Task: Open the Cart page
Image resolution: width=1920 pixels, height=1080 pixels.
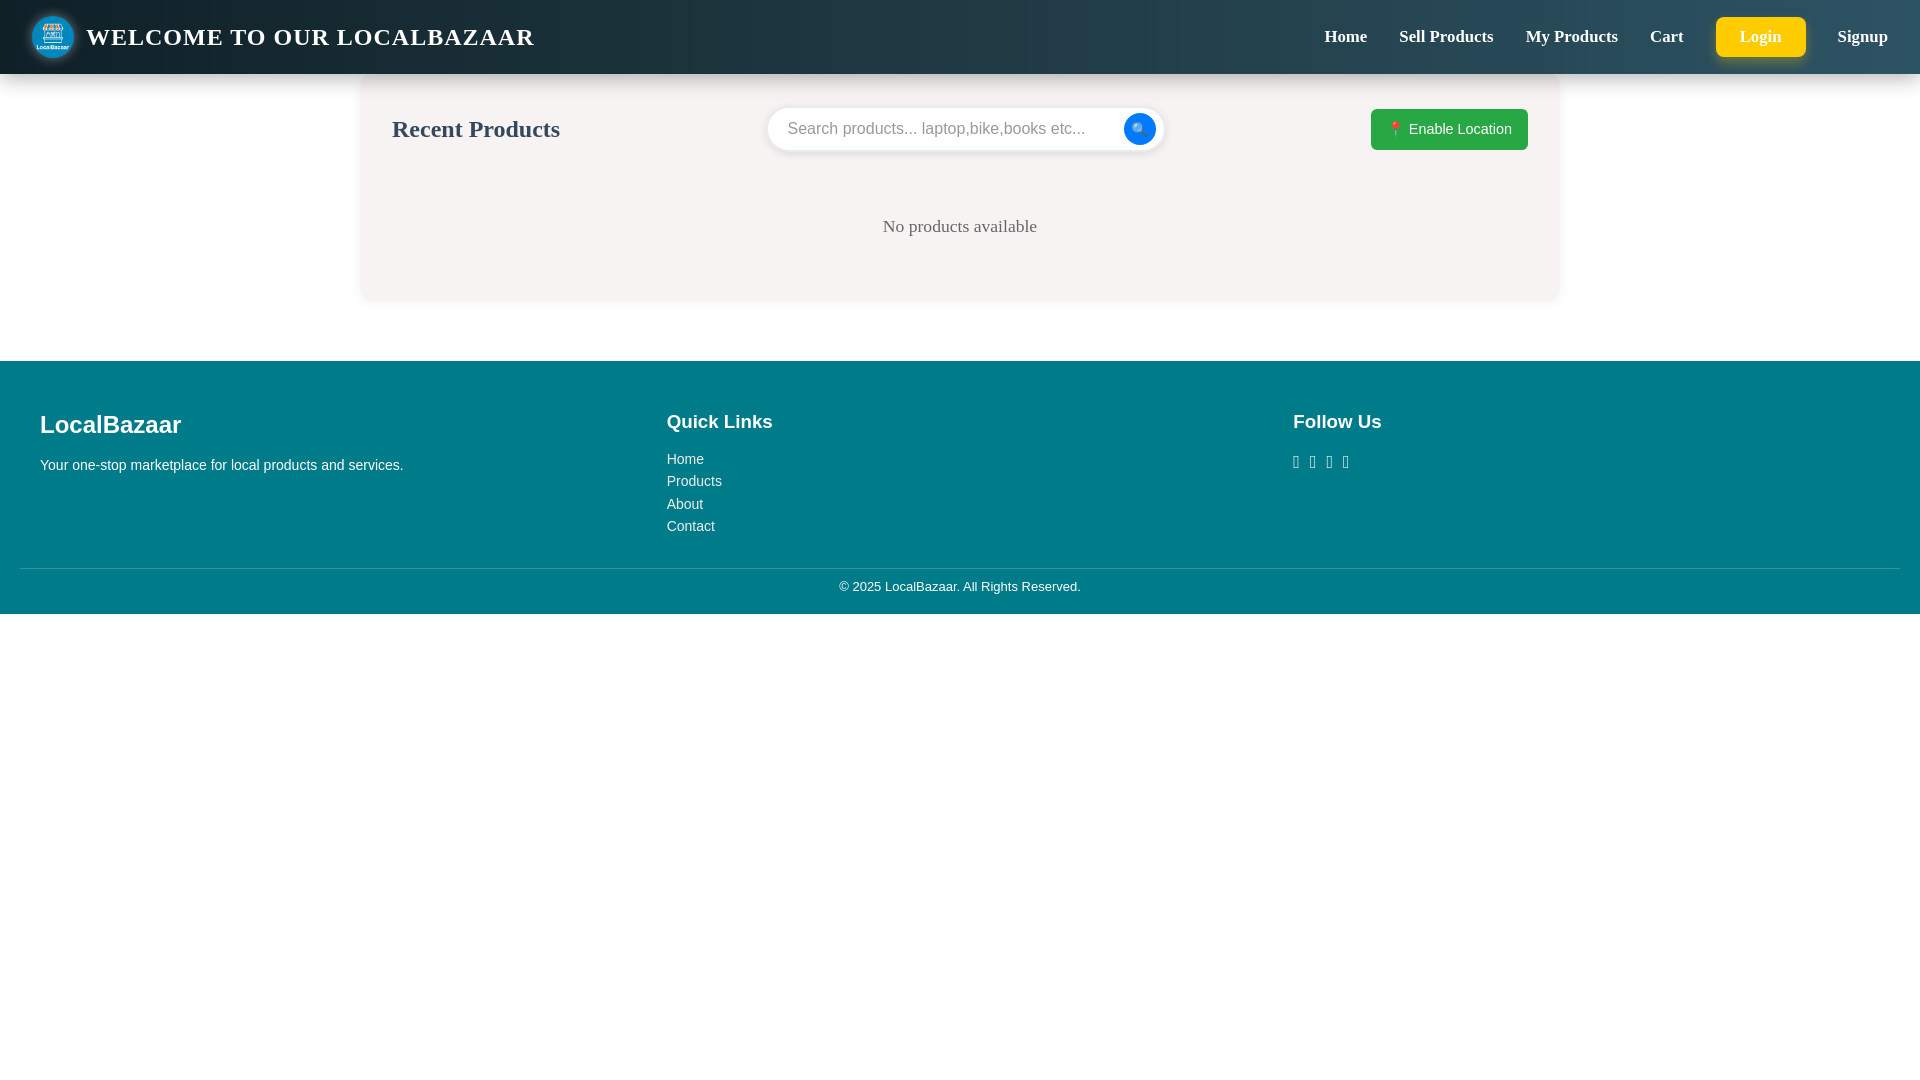Action: 1666,37
